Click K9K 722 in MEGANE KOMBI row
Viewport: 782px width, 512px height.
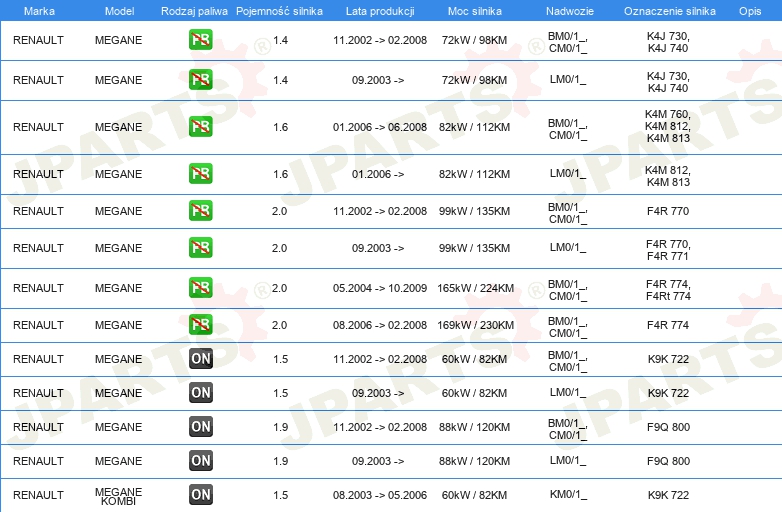668,495
